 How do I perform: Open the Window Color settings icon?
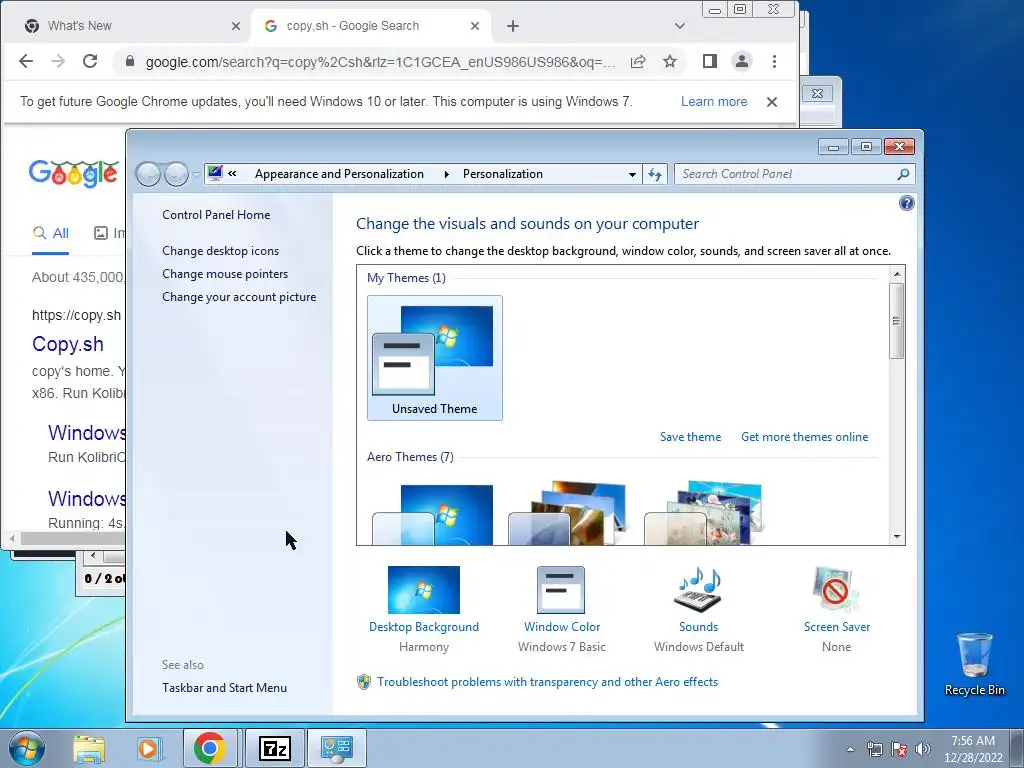click(x=561, y=590)
